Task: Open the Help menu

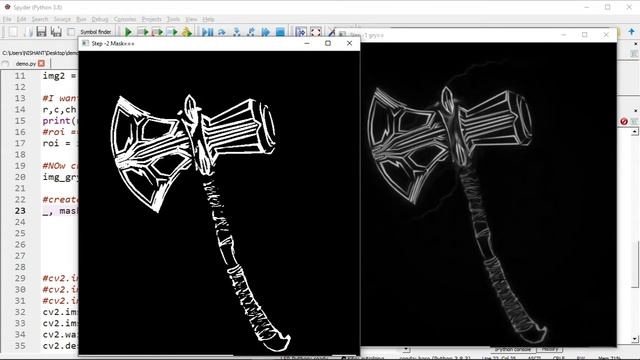Action: 209,19
